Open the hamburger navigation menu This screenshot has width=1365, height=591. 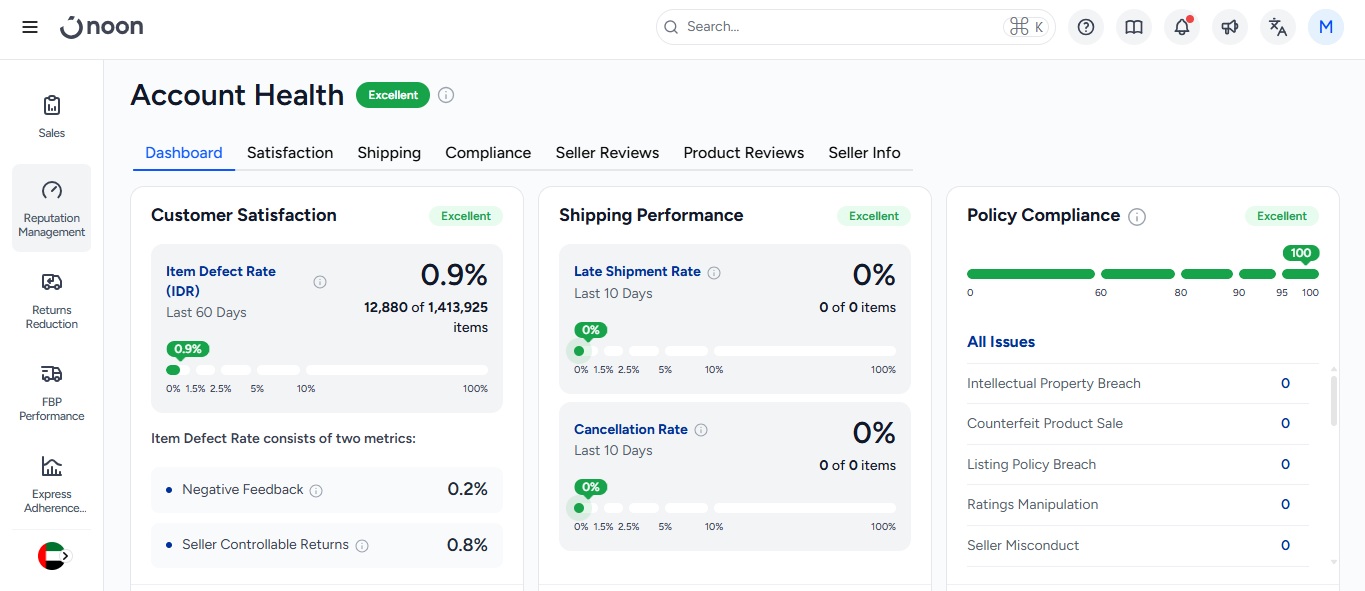(x=30, y=27)
